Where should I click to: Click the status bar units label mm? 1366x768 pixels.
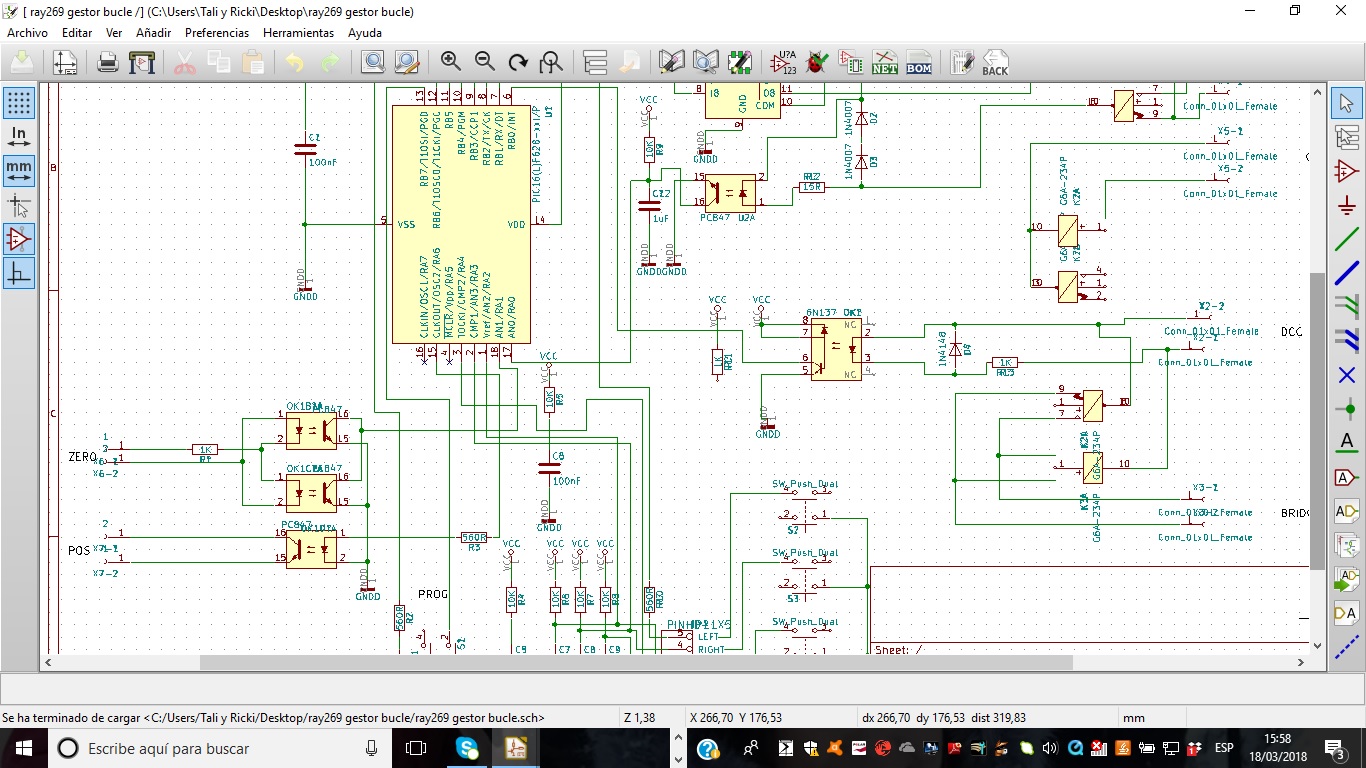click(1133, 718)
